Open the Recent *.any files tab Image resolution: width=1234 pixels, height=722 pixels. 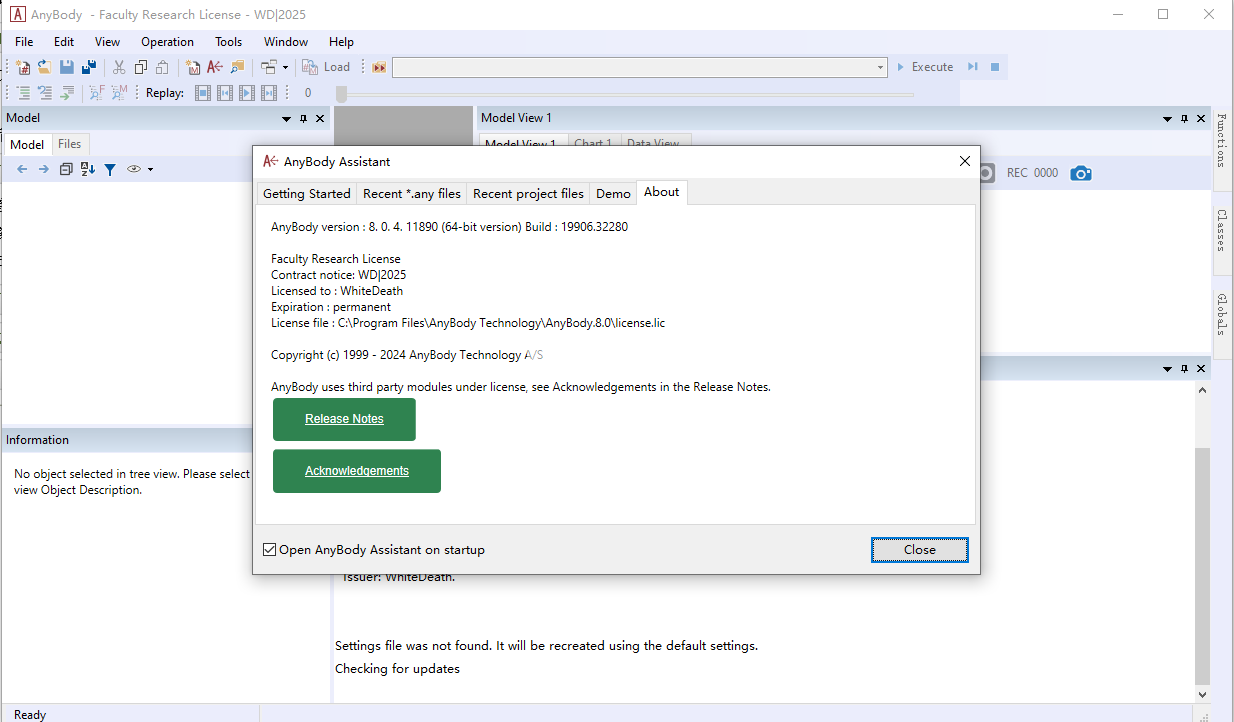tap(412, 193)
